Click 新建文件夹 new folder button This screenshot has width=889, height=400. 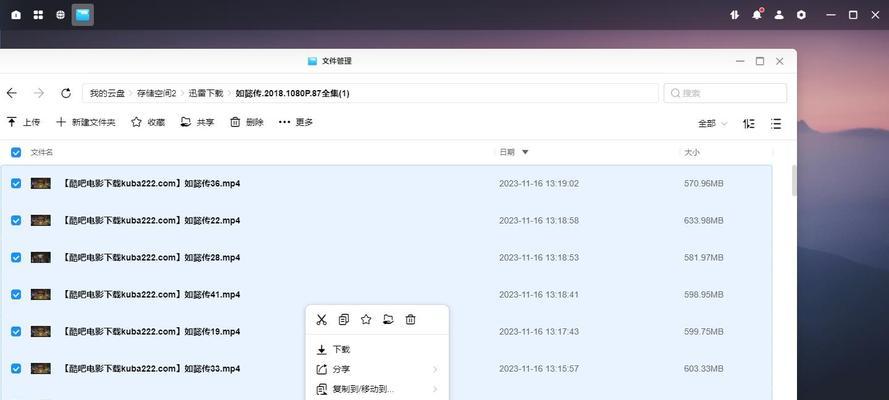tap(86, 122)
